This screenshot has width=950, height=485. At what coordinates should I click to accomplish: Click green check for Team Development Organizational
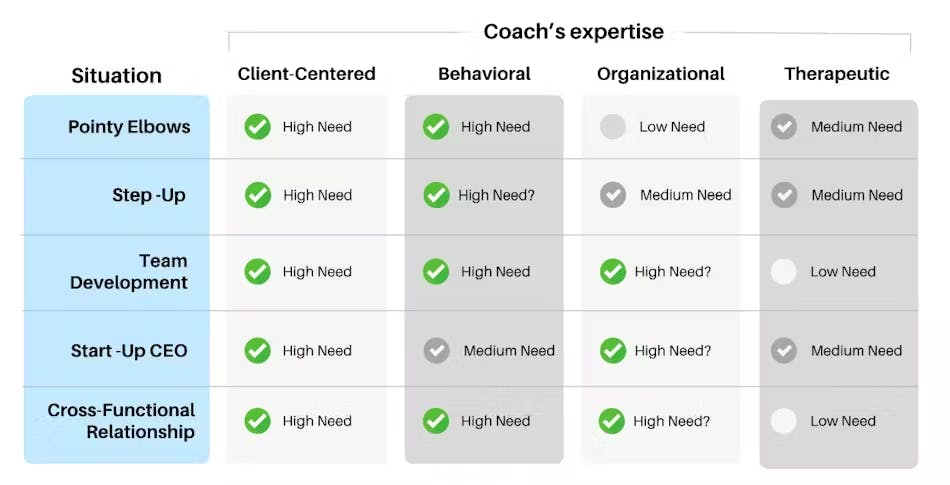613,271
